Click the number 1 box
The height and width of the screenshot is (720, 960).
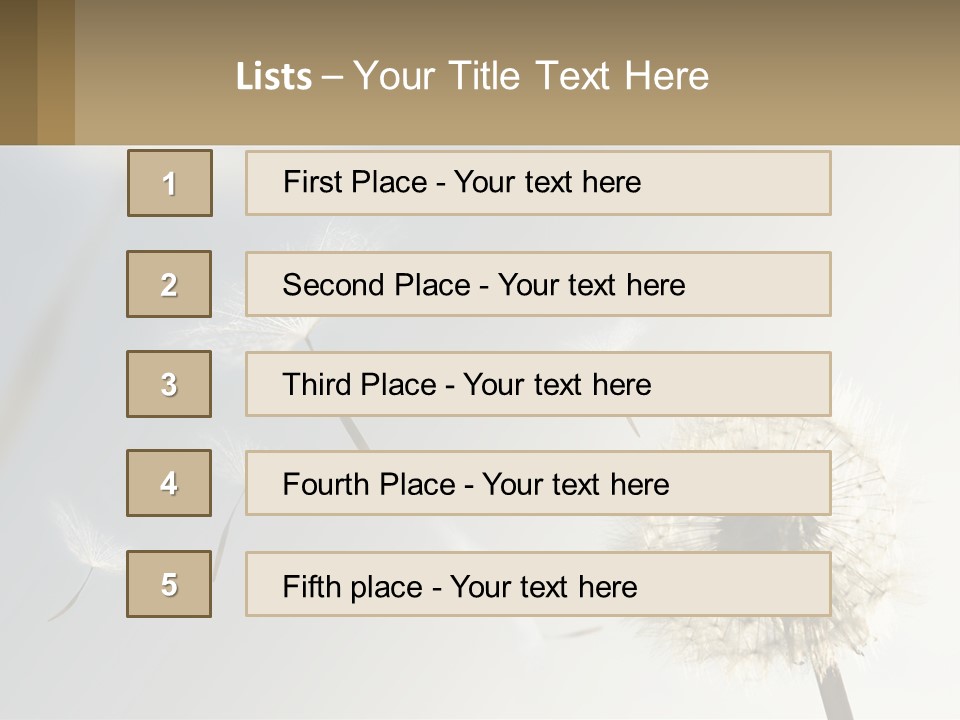coord(170,183)
